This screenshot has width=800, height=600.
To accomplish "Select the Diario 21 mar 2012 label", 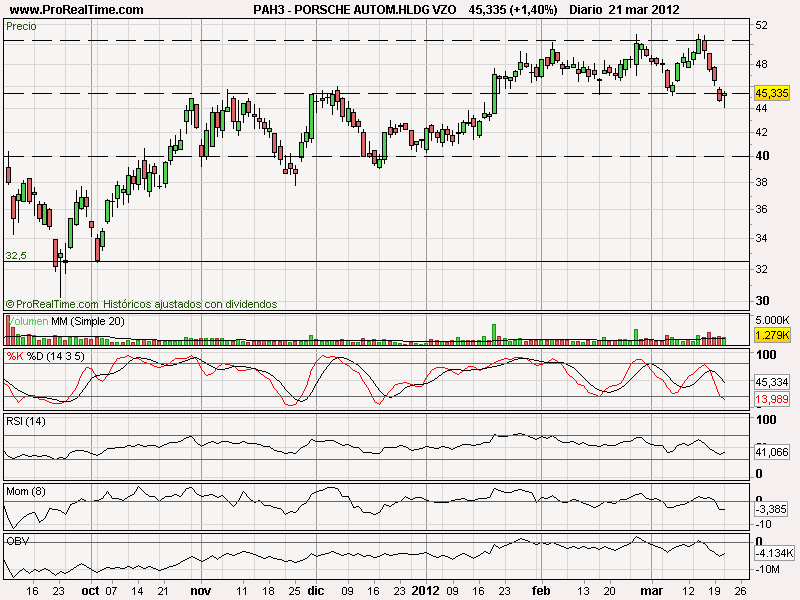I will pyautogui.click(x=624, y=9).
